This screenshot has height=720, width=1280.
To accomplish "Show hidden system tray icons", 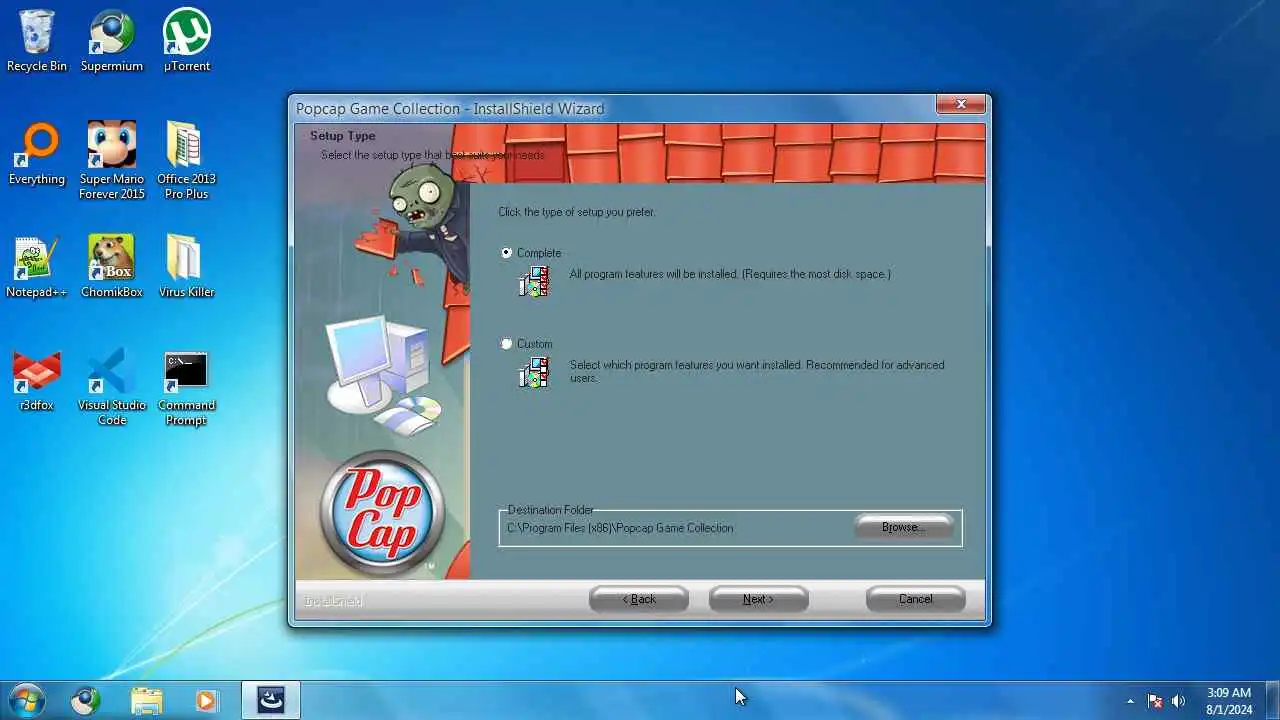I will coord(1131,701).
